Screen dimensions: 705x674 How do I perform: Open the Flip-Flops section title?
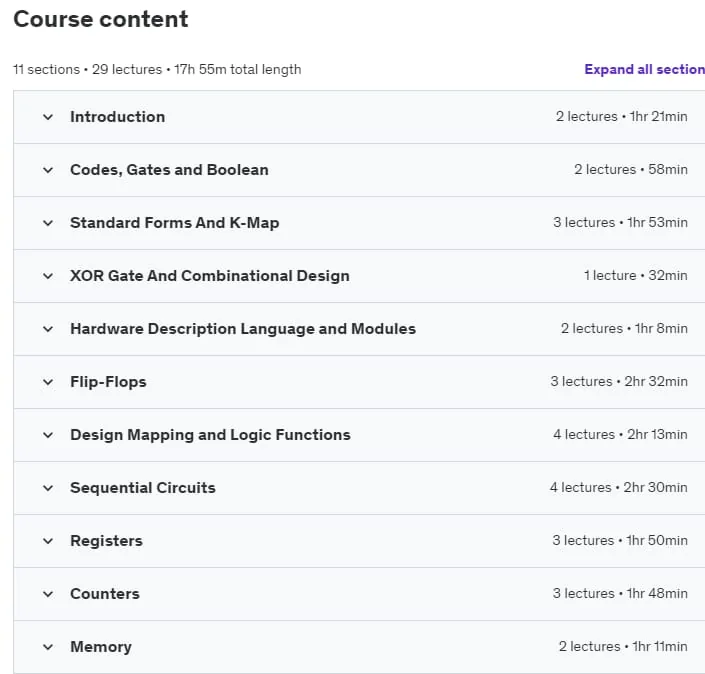tap(108, 382)
